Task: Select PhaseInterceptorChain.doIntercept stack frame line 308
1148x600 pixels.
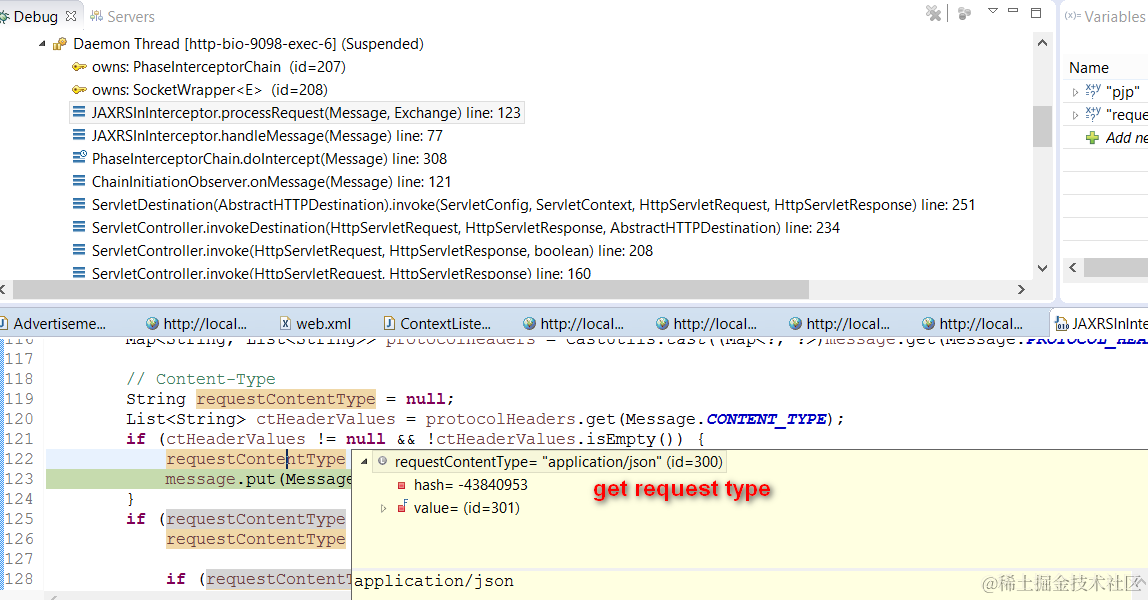Action: [269, 159]
